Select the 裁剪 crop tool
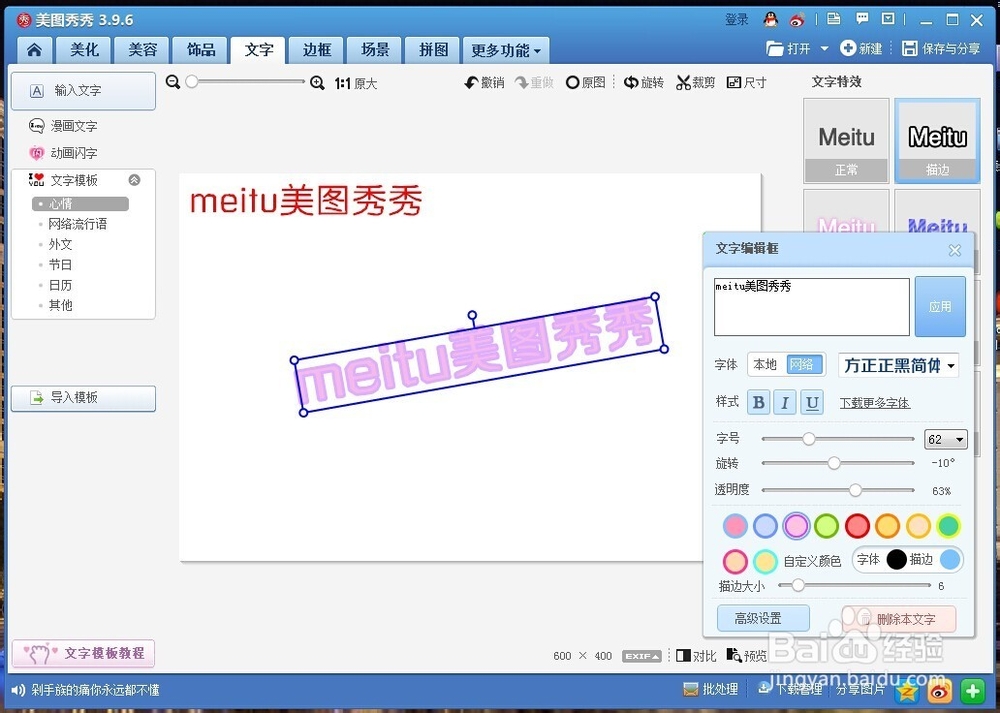 coord(695,82)
